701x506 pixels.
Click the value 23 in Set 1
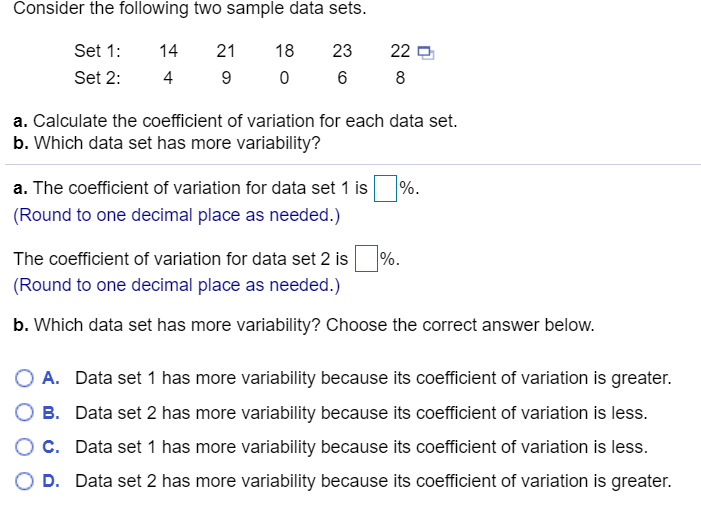pos(342,51)
